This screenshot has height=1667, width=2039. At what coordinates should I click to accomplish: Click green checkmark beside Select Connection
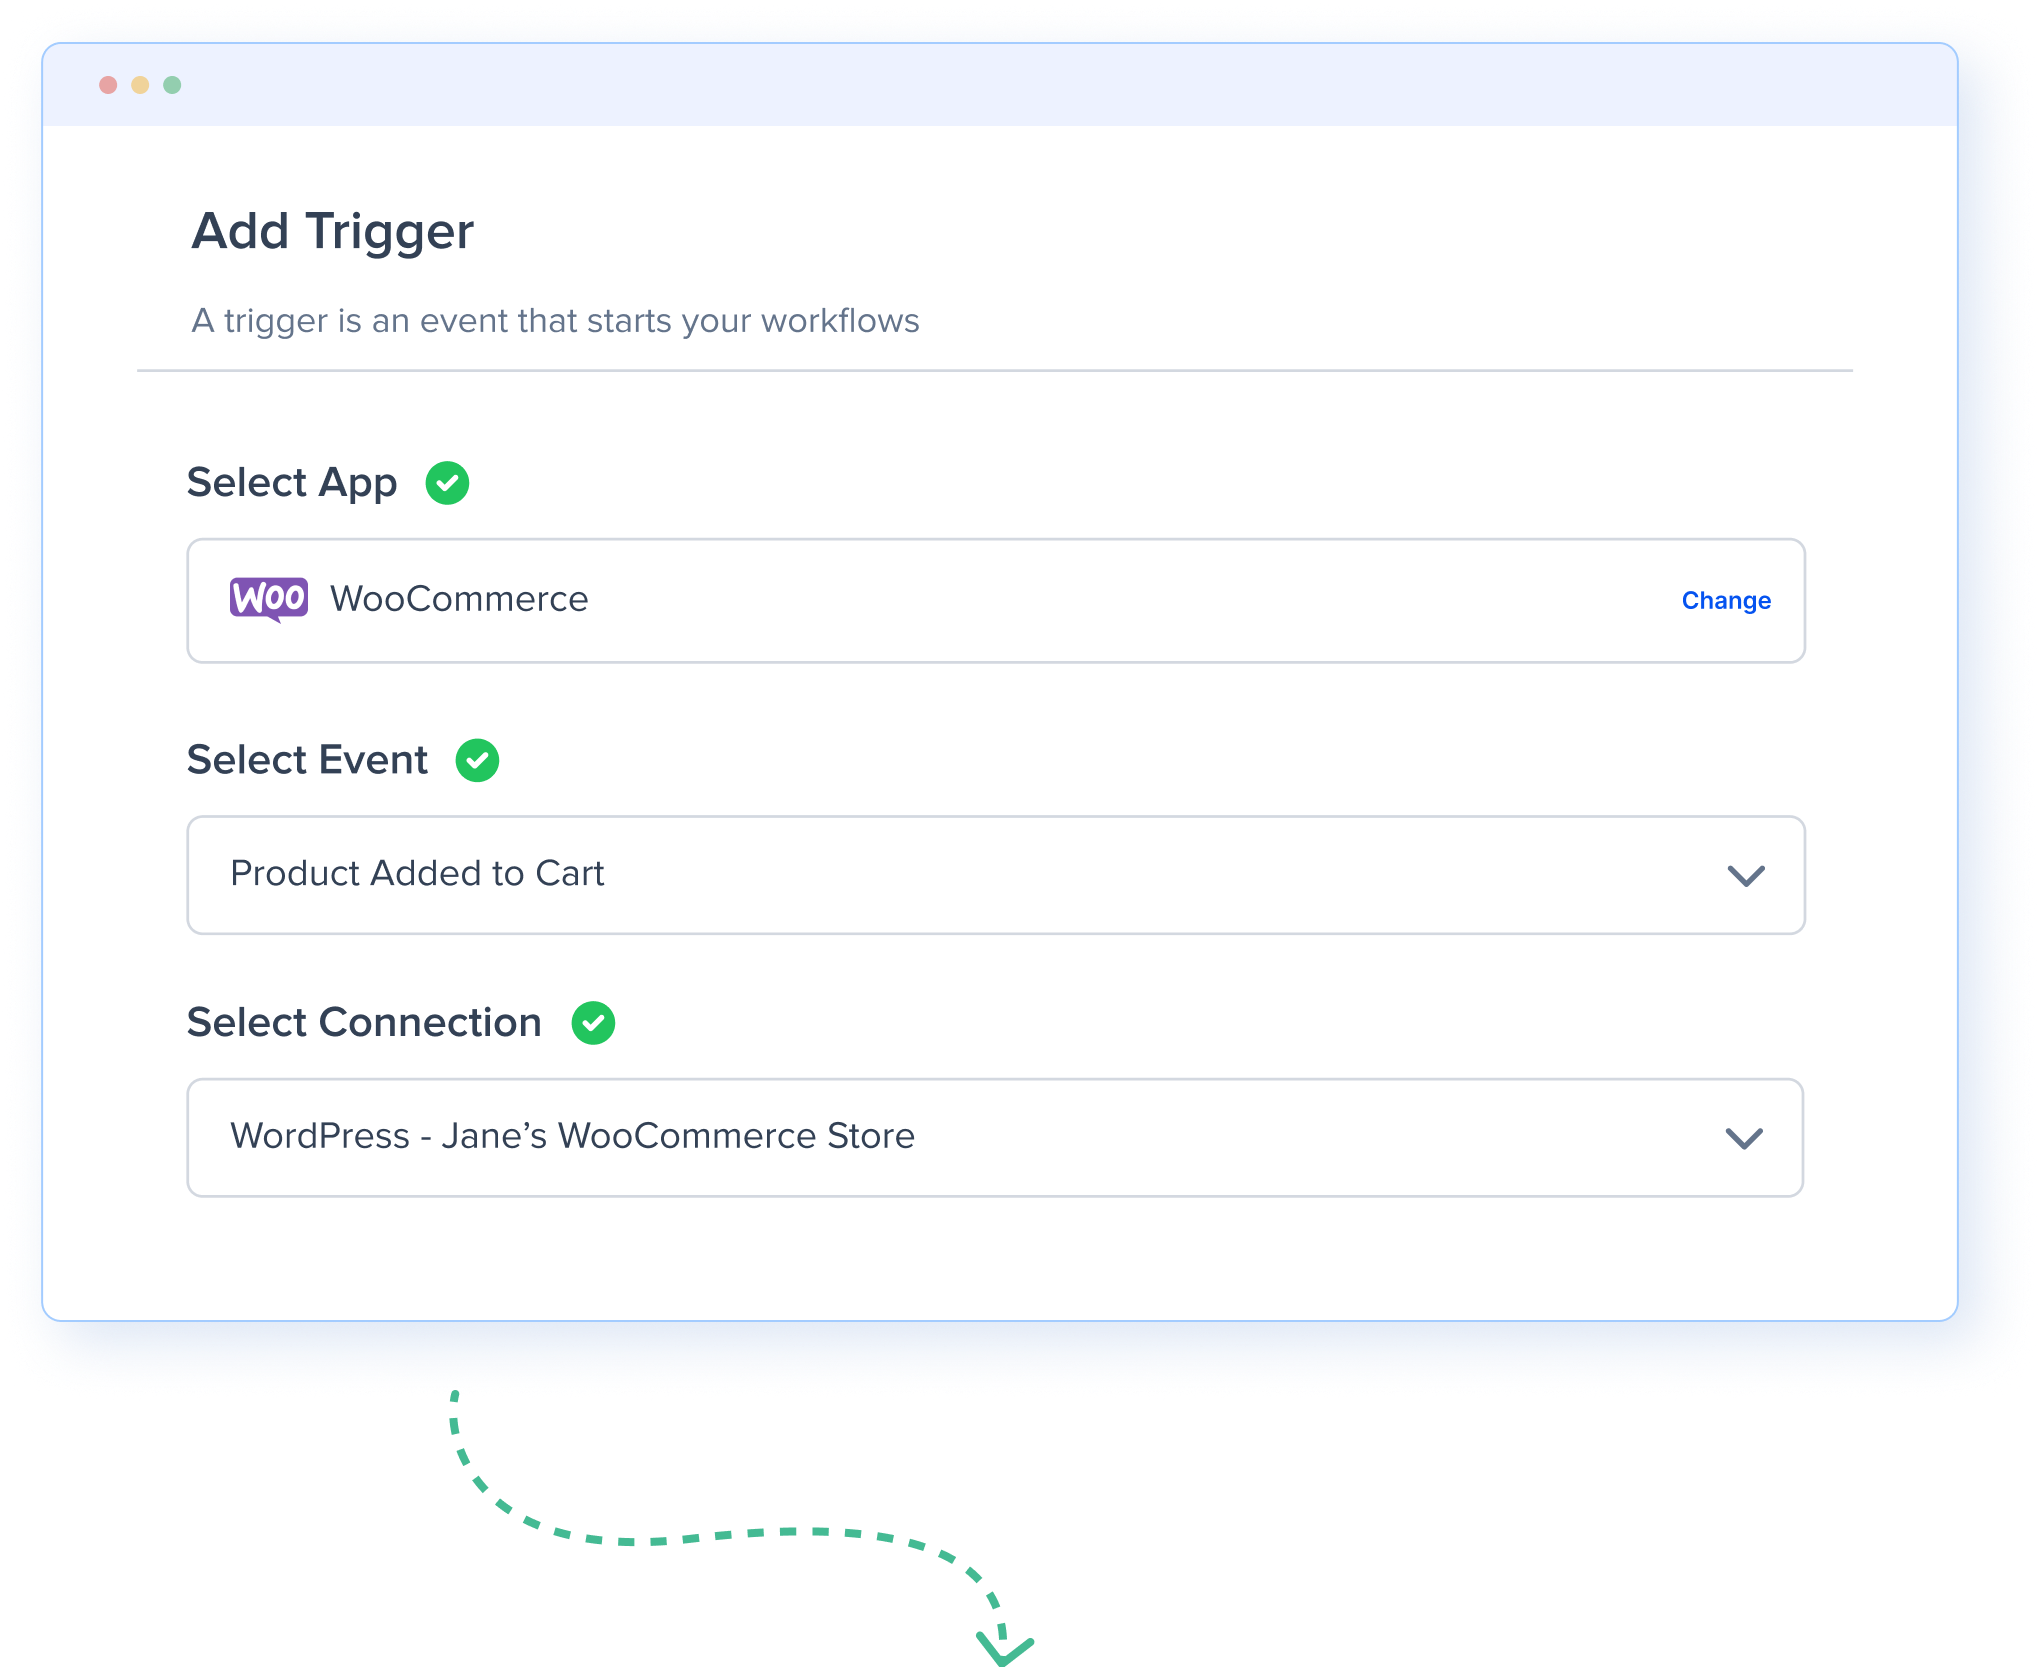[593, 1023]
